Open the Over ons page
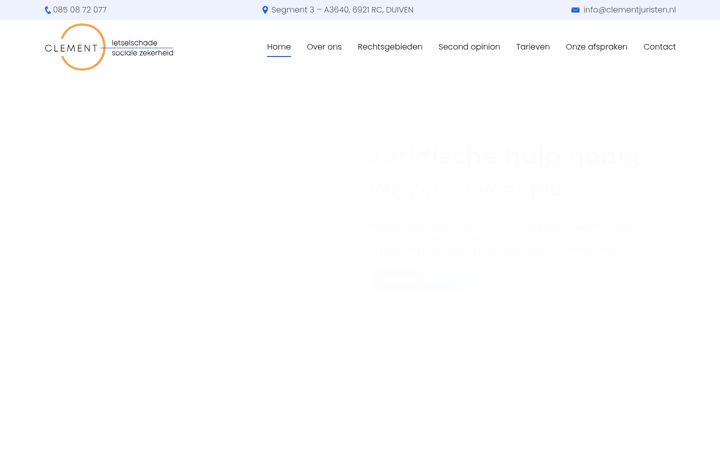720x450 pixels. (324, 47)
